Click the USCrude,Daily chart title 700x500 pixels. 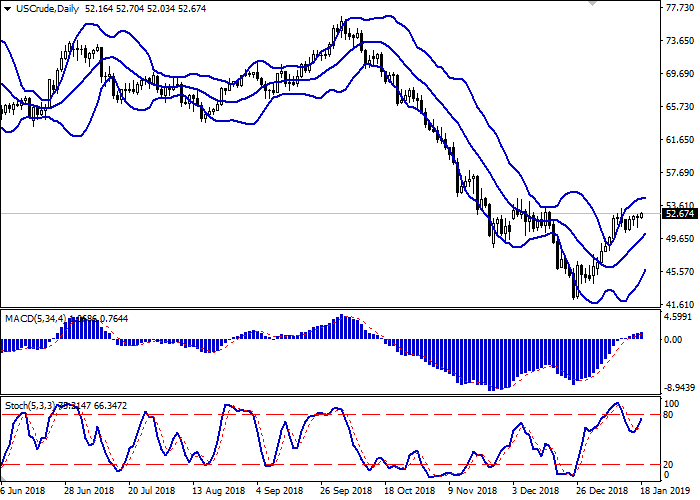pos(50,8)
